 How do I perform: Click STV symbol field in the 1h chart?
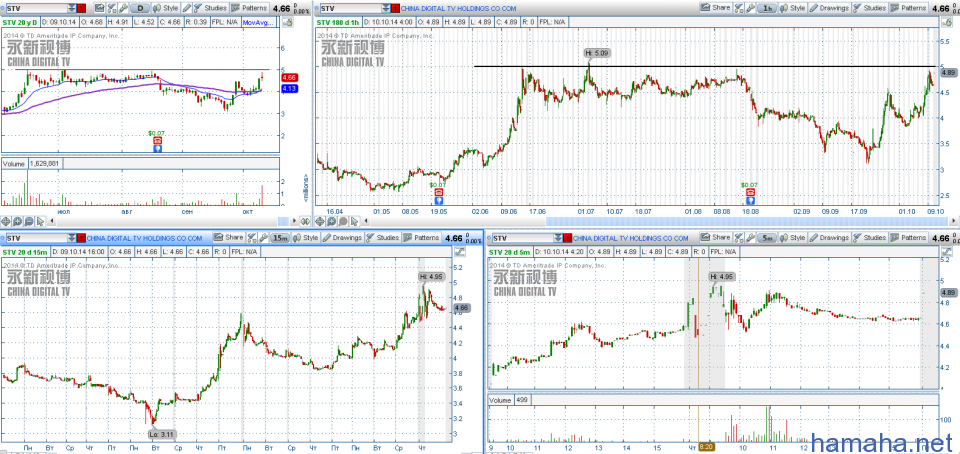(350, 8)
